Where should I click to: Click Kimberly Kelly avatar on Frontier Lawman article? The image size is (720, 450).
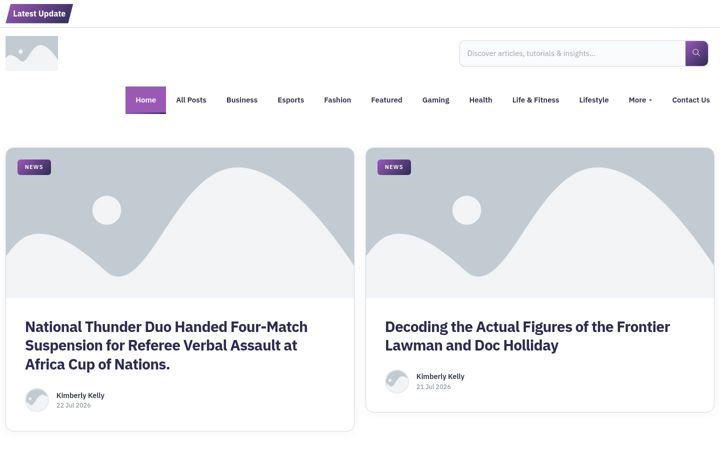397,381
